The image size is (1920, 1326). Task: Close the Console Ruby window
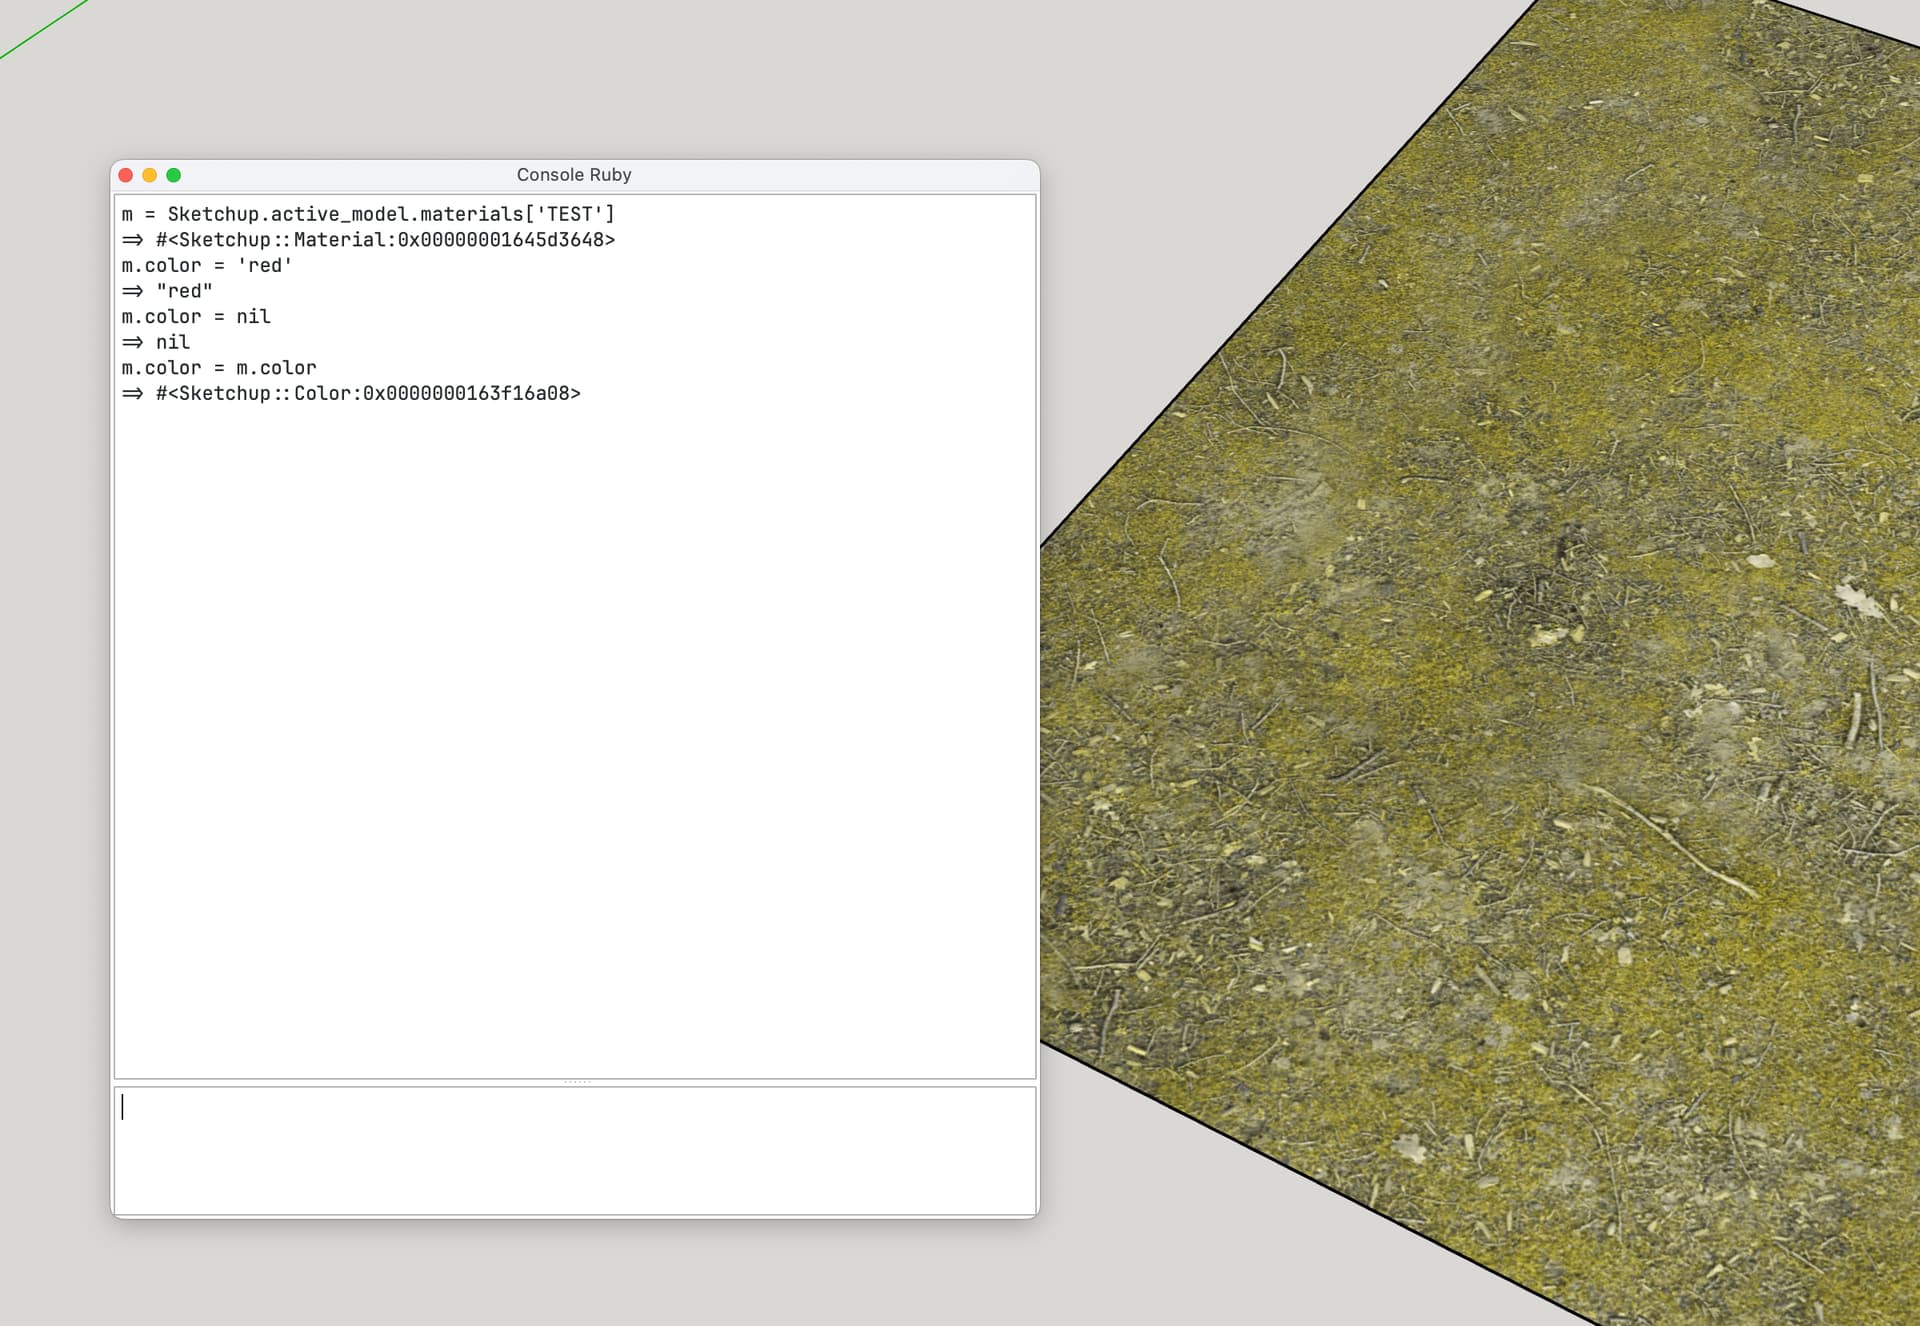tap(126, 175)
